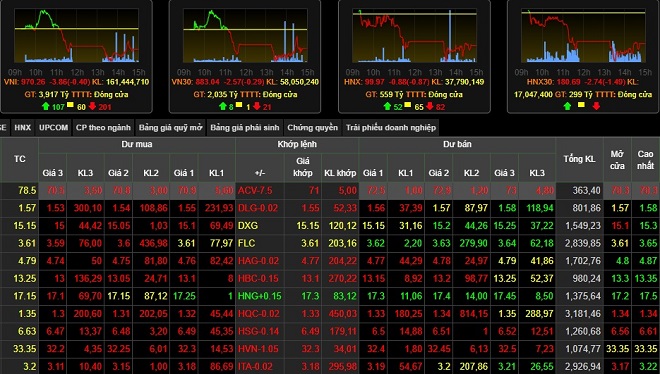Screen dimensions: 660x374
Task: Click the DXG stock symbol
Action: [x=248, y=225]
